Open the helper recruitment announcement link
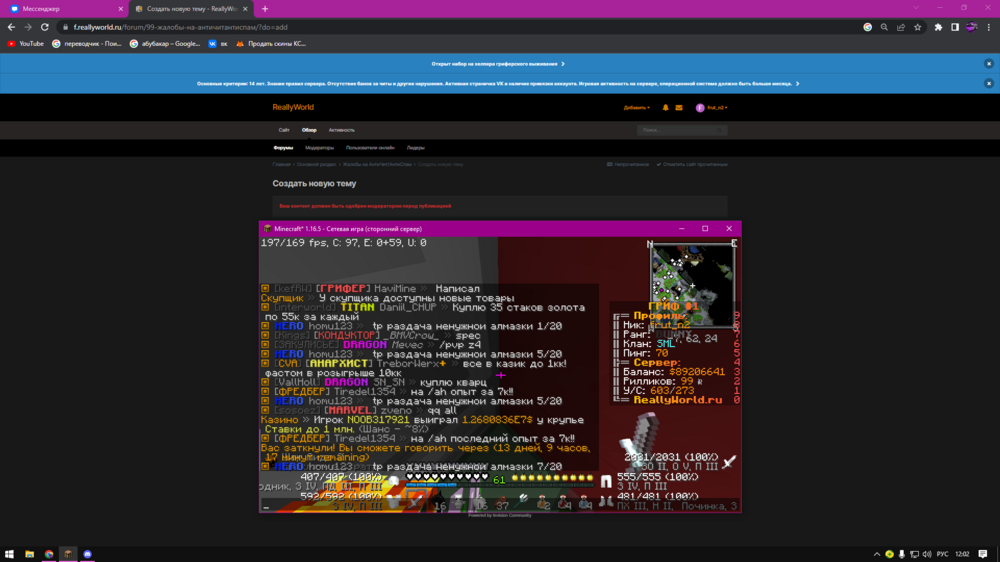 [498, 64]
